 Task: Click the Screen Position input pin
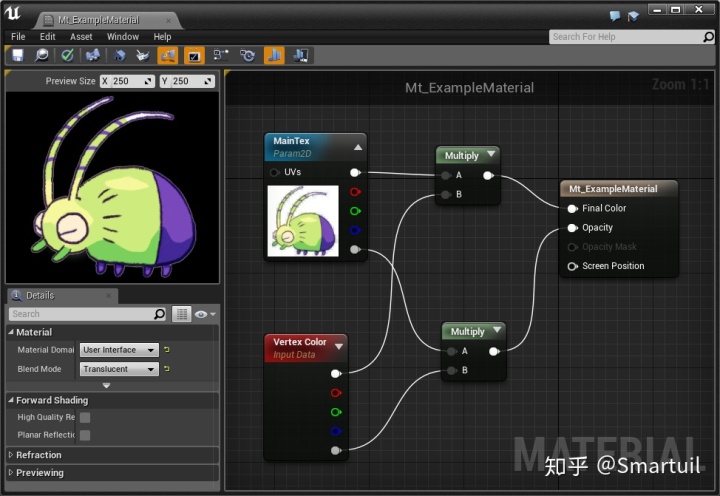pyautogui.click(x=572, y=266)
